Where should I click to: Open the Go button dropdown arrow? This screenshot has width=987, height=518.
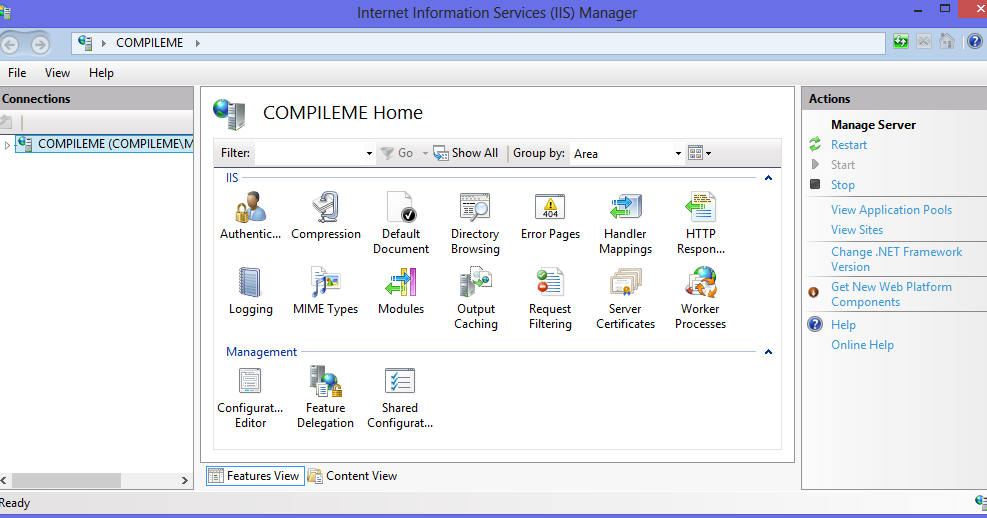pos(425,154)
